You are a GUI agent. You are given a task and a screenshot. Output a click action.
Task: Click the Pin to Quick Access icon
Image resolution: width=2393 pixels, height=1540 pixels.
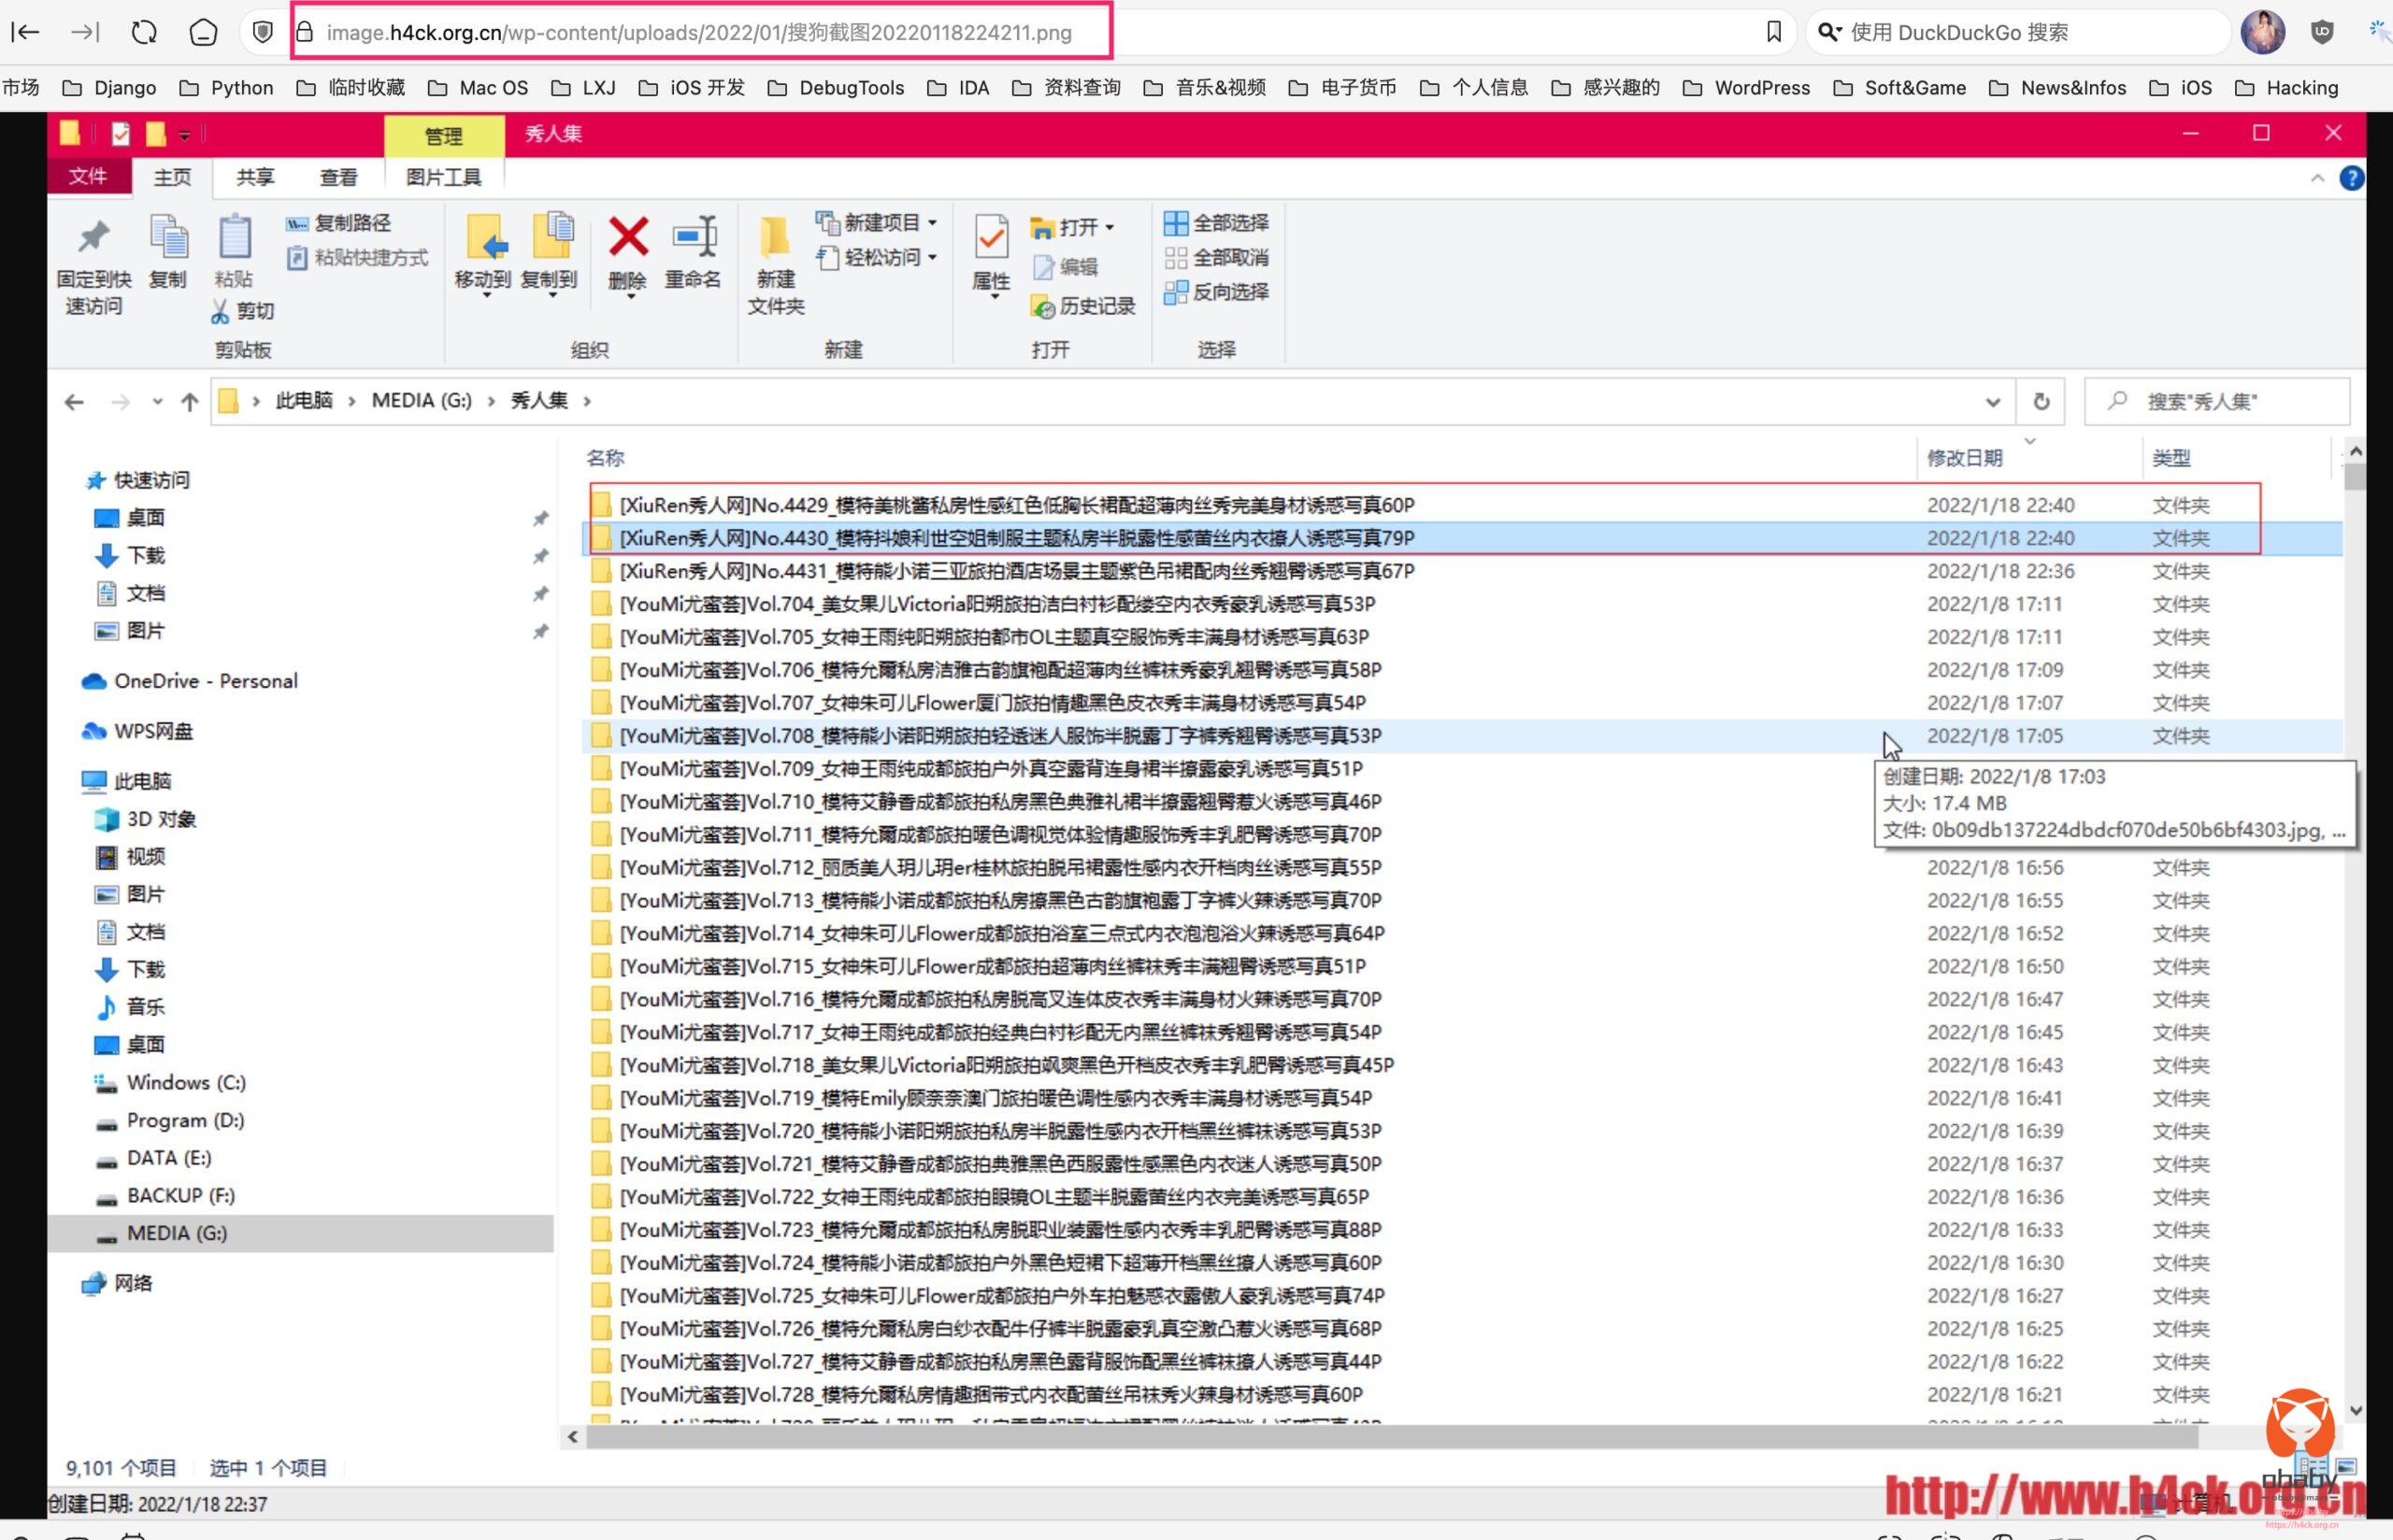(x=93, y=238)
